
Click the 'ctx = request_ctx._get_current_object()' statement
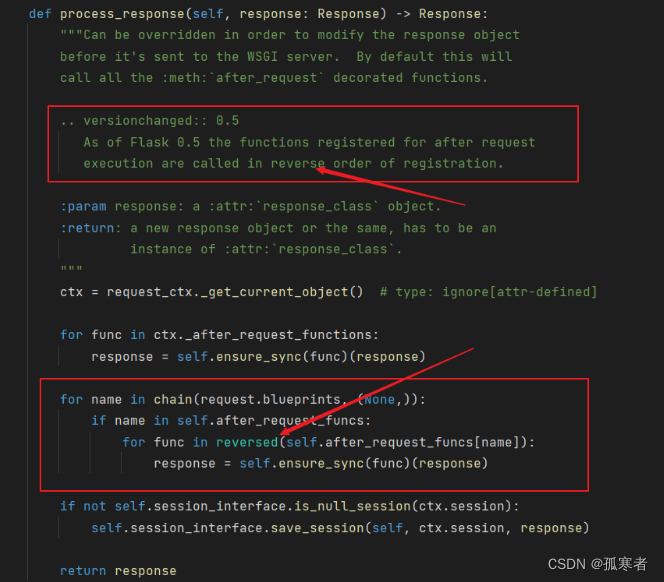(x=211, y=292)
